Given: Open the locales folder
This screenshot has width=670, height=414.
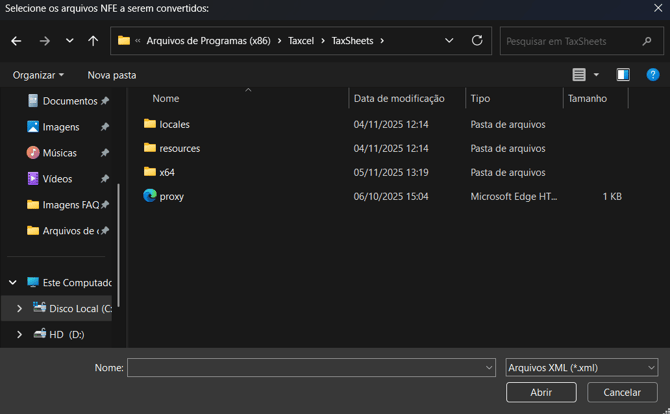Looking at the screenshot, I should click(174, 125).
